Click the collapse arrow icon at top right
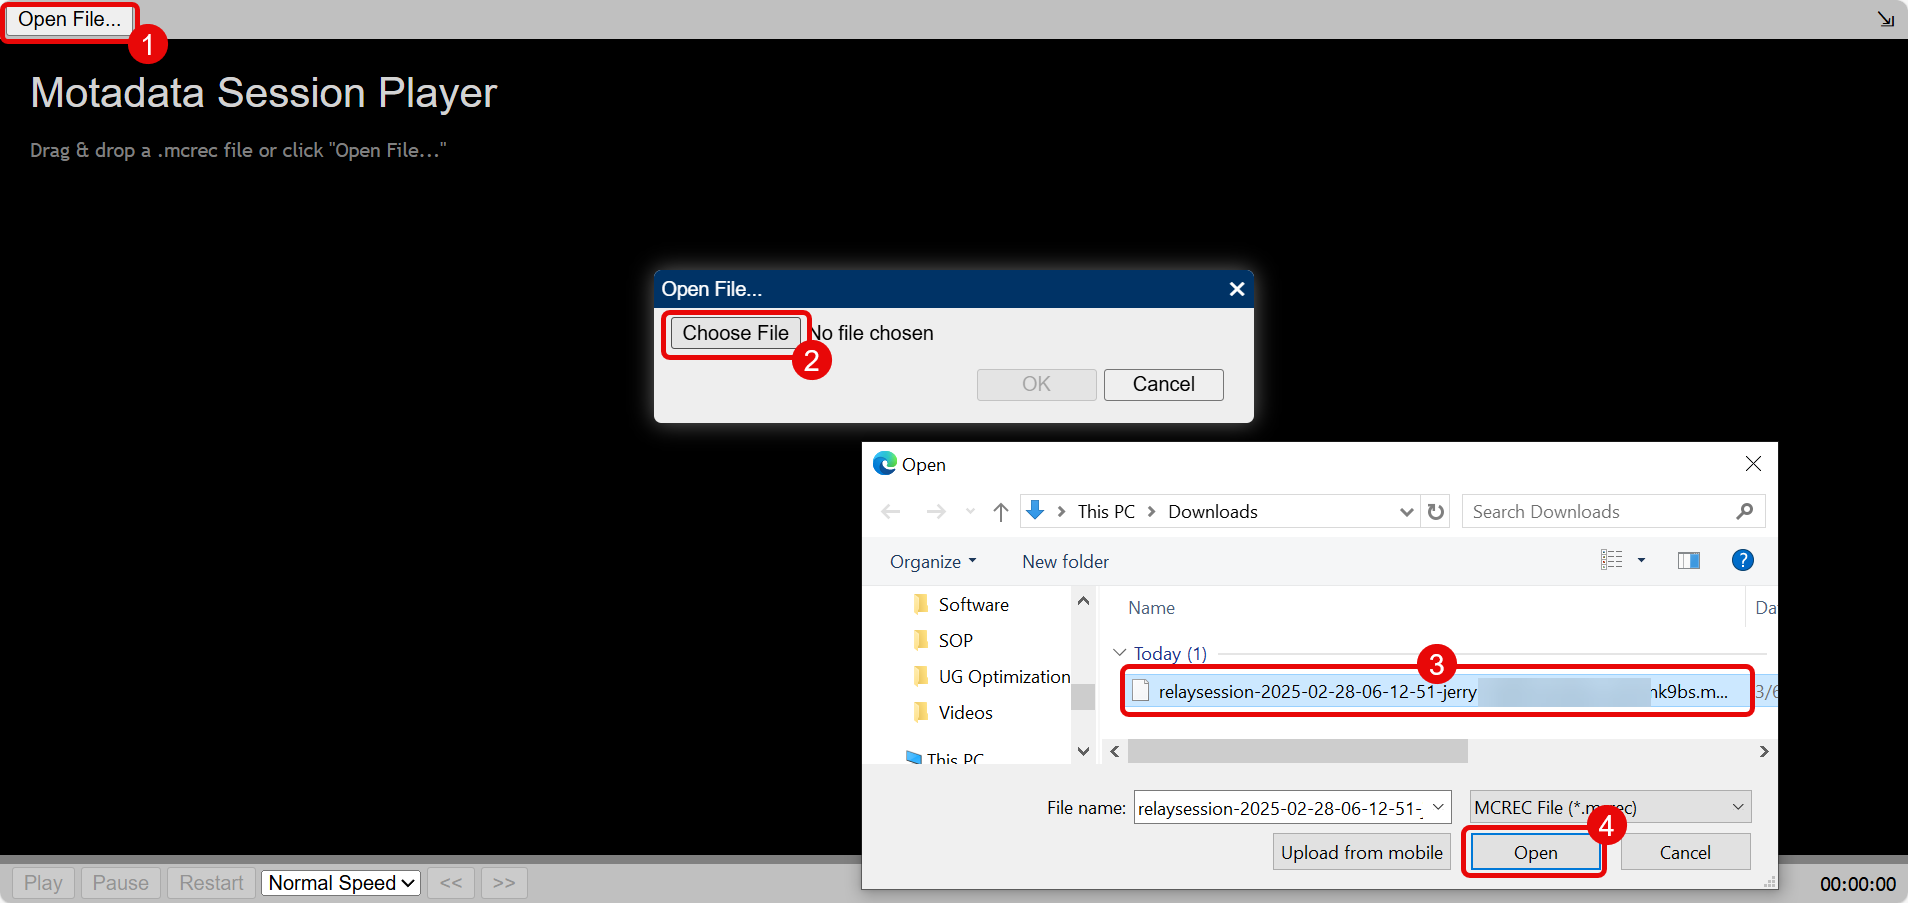 click(1885, 19)
